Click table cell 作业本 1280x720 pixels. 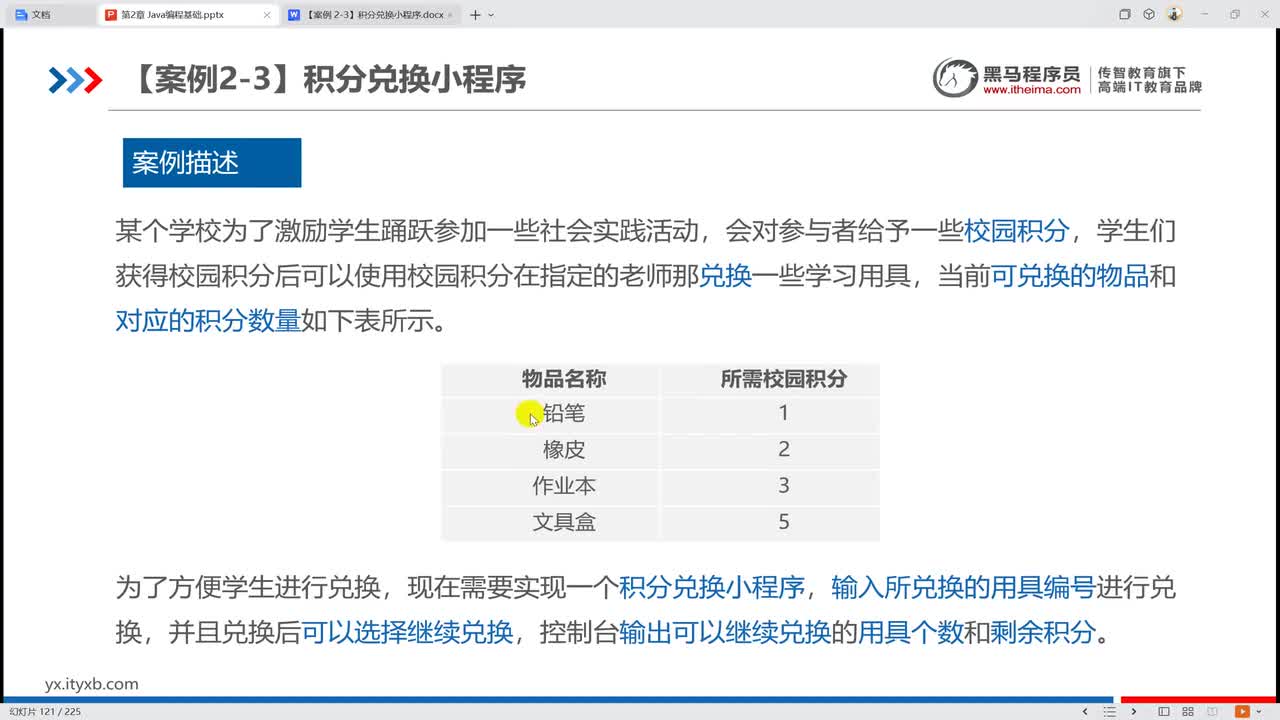(x=564, y=486)
